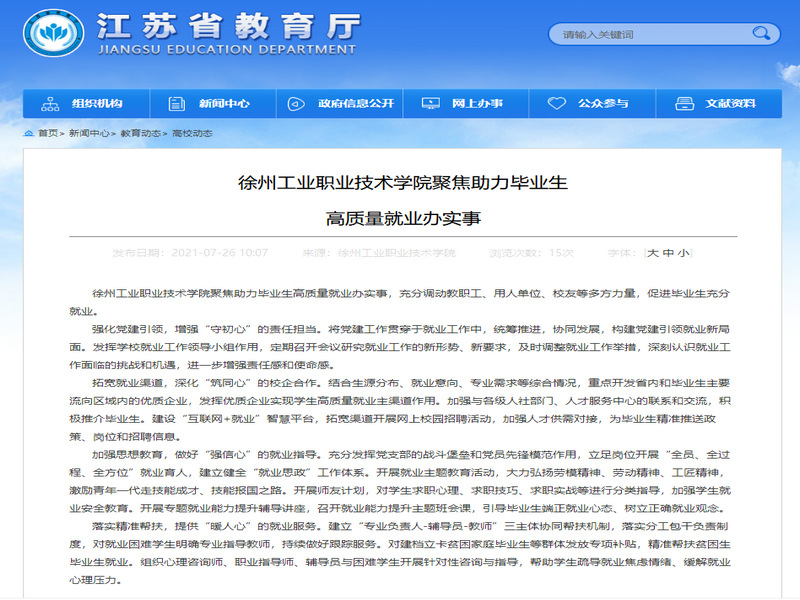Click the keyword search input field
The height and width of the screenshot is (600, 800).
tap(630, 34)
